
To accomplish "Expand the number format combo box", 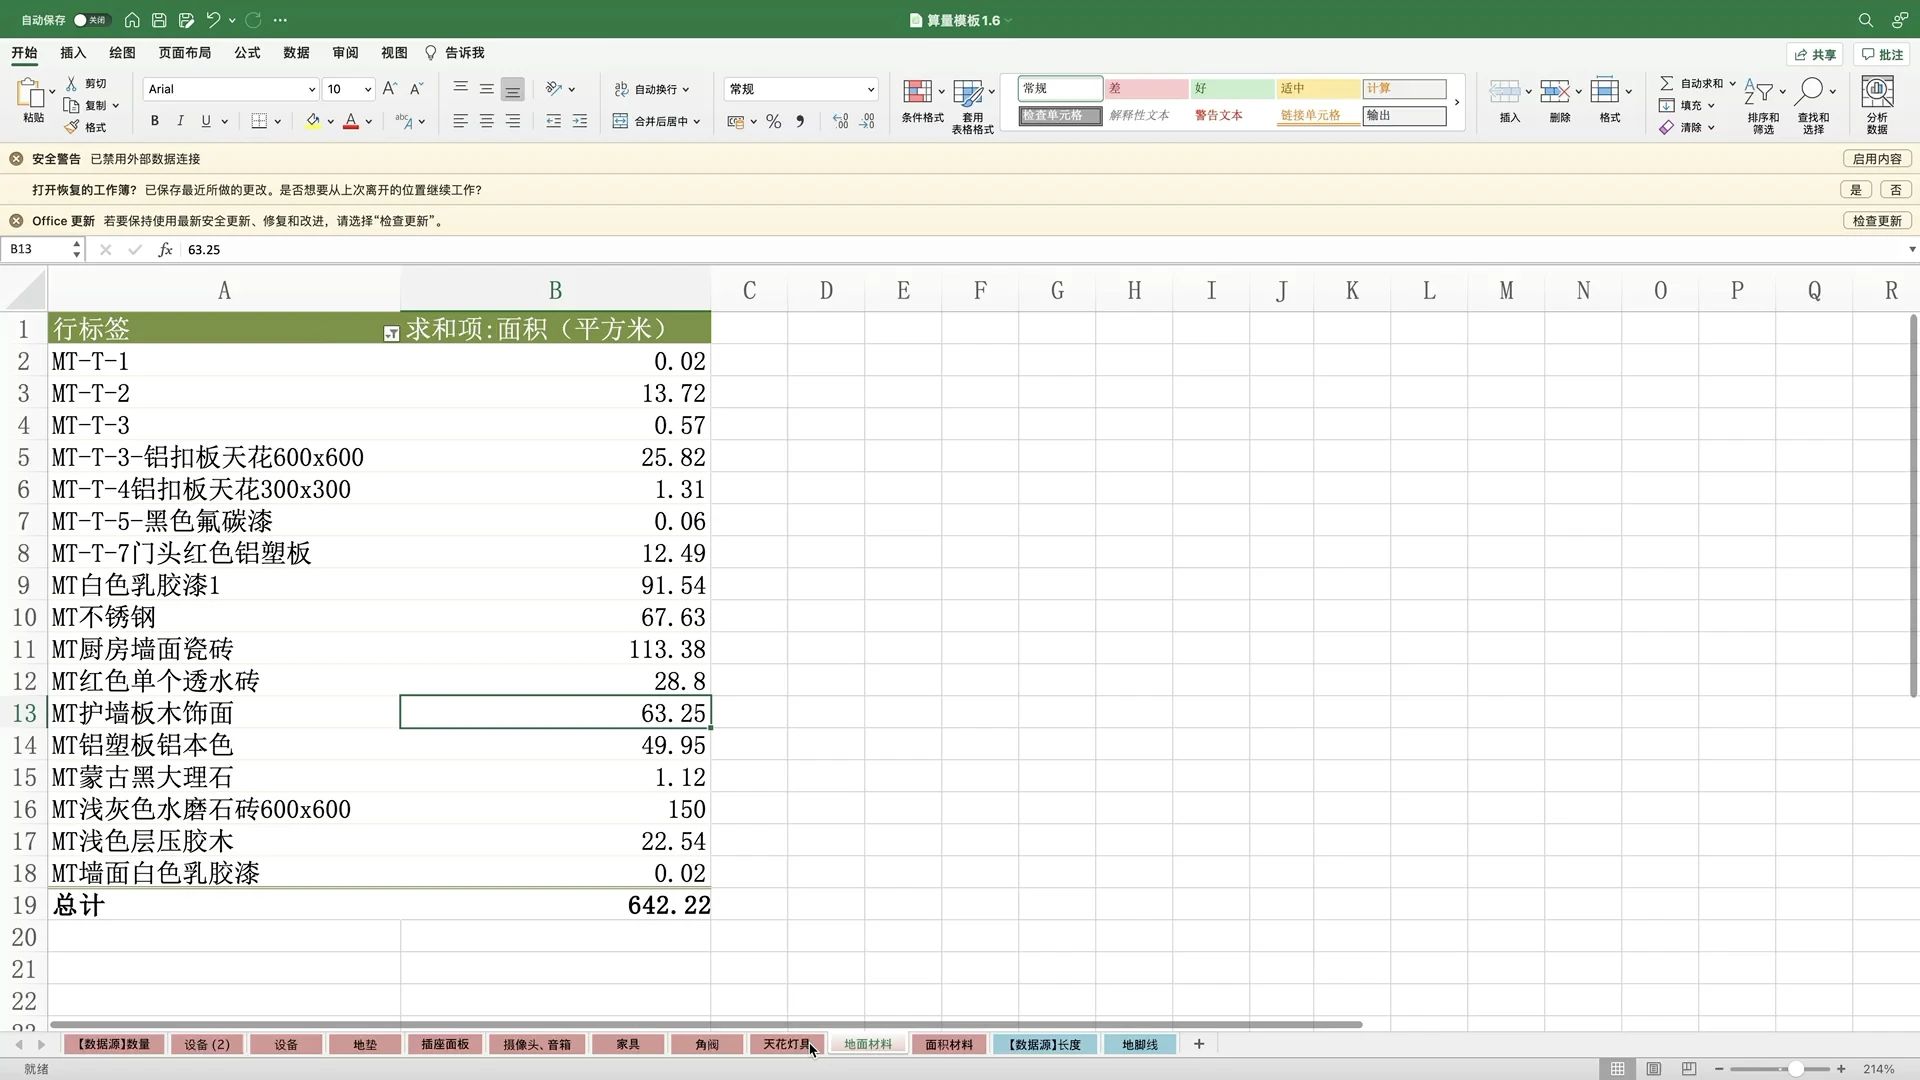I will pyautogui.click(x=870, y=90).
